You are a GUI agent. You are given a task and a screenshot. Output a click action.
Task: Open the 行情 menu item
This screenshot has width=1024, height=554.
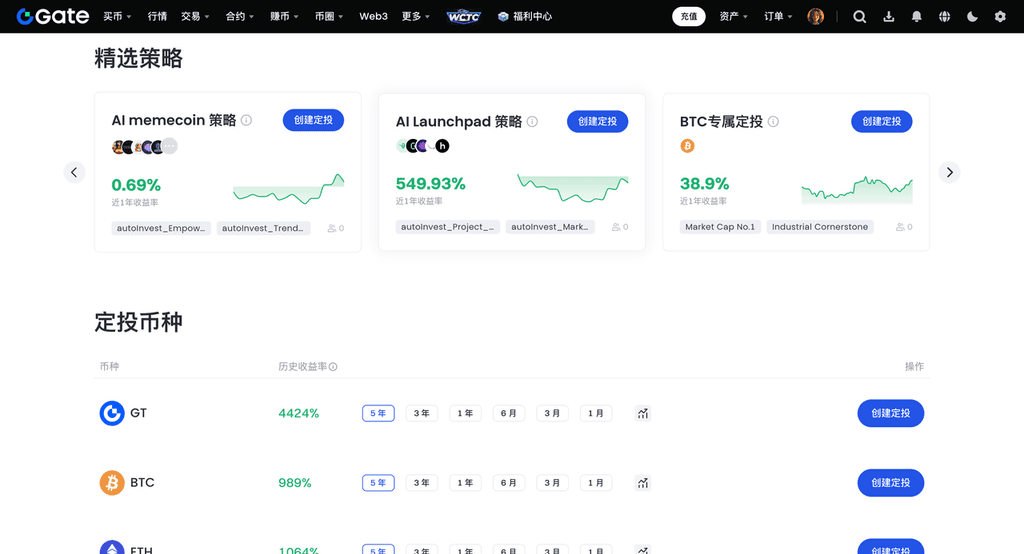tap(157, 17)
